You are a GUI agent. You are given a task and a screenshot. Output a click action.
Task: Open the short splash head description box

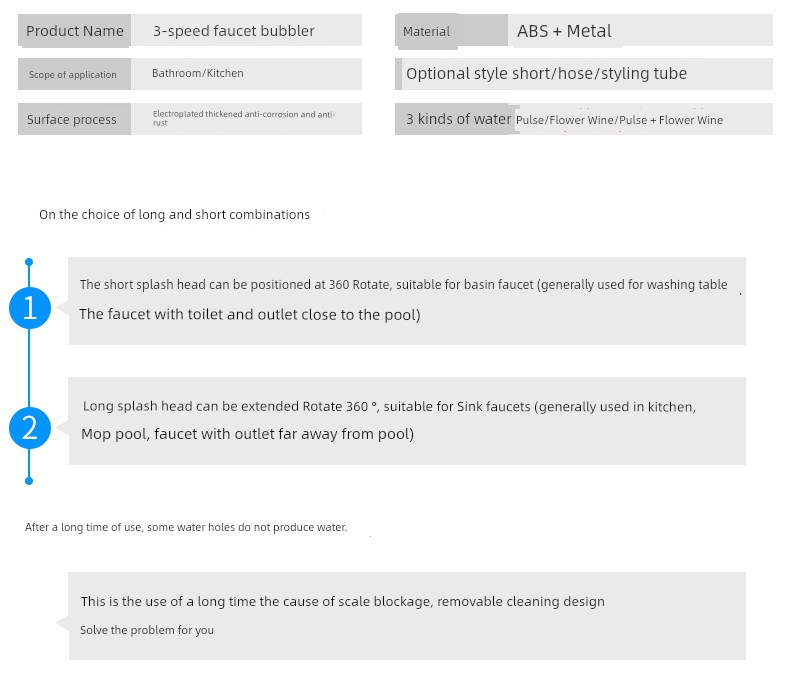coord(407,299)
